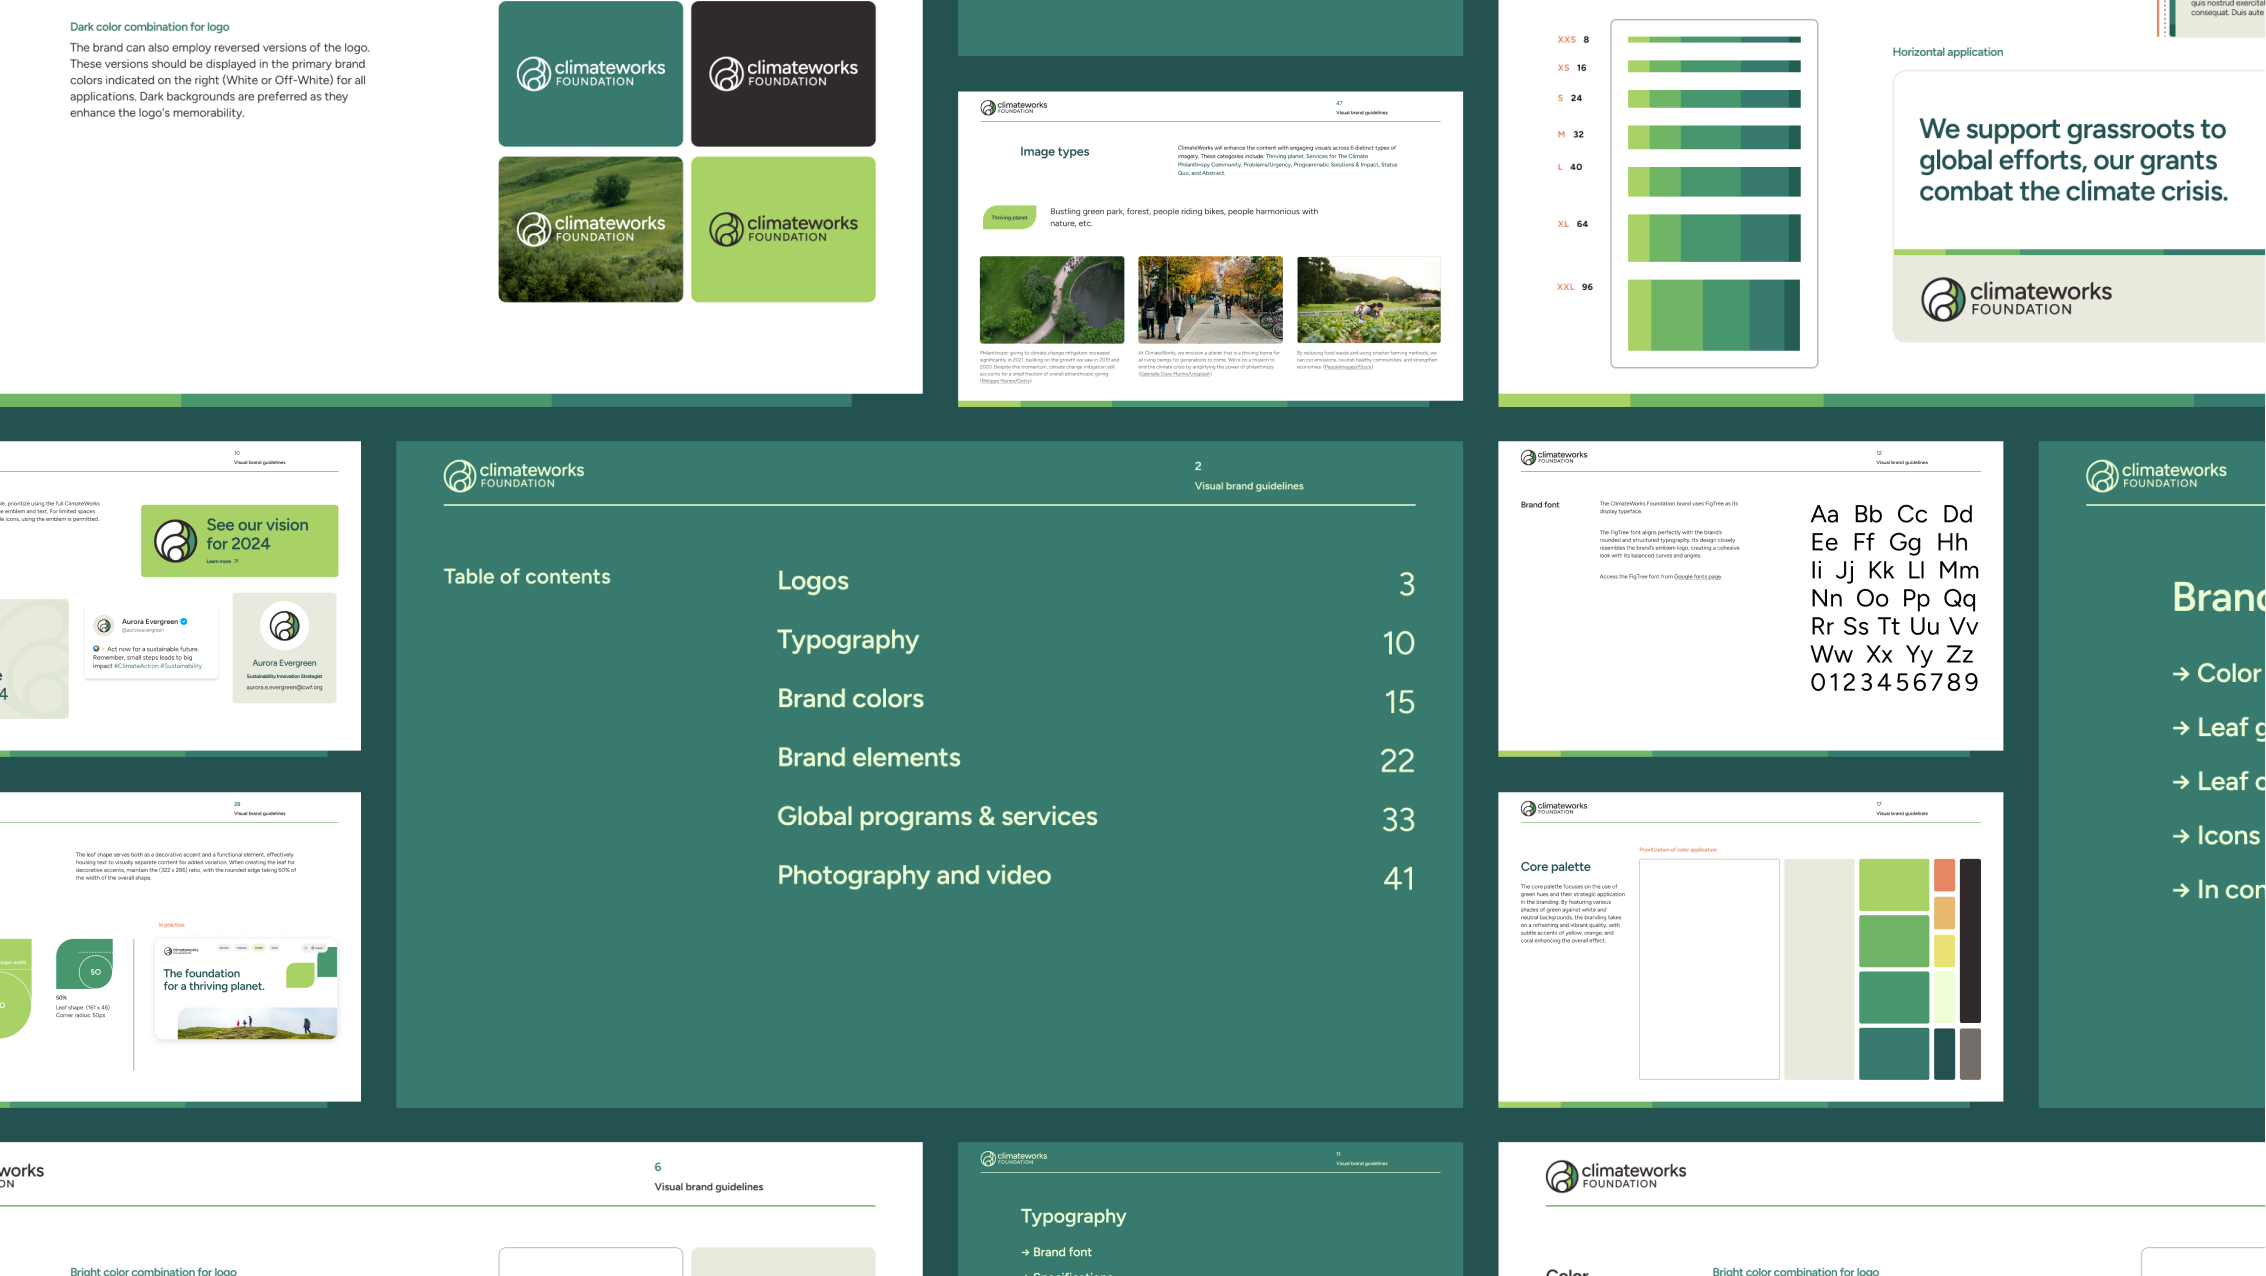Click the XXL 96 spacing bar
2266x1276 pixels.
tap(1713, 315)
